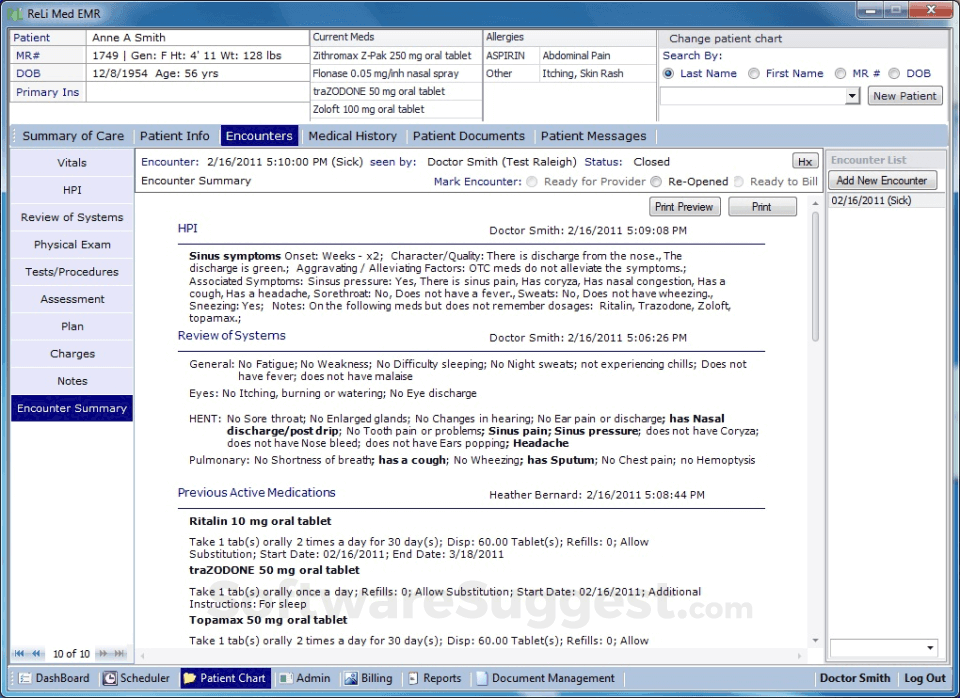Click the Print Preview button
The width and height of the screenshot is (960, 698).
[684, 206]
